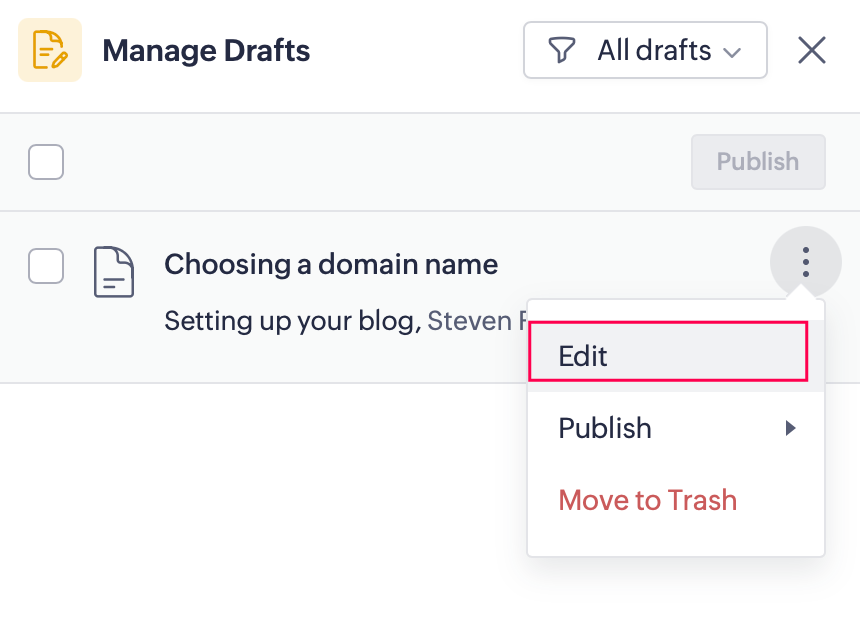Click the document icon beside the draft
This screenshot has height=638, width=860.
113,272
